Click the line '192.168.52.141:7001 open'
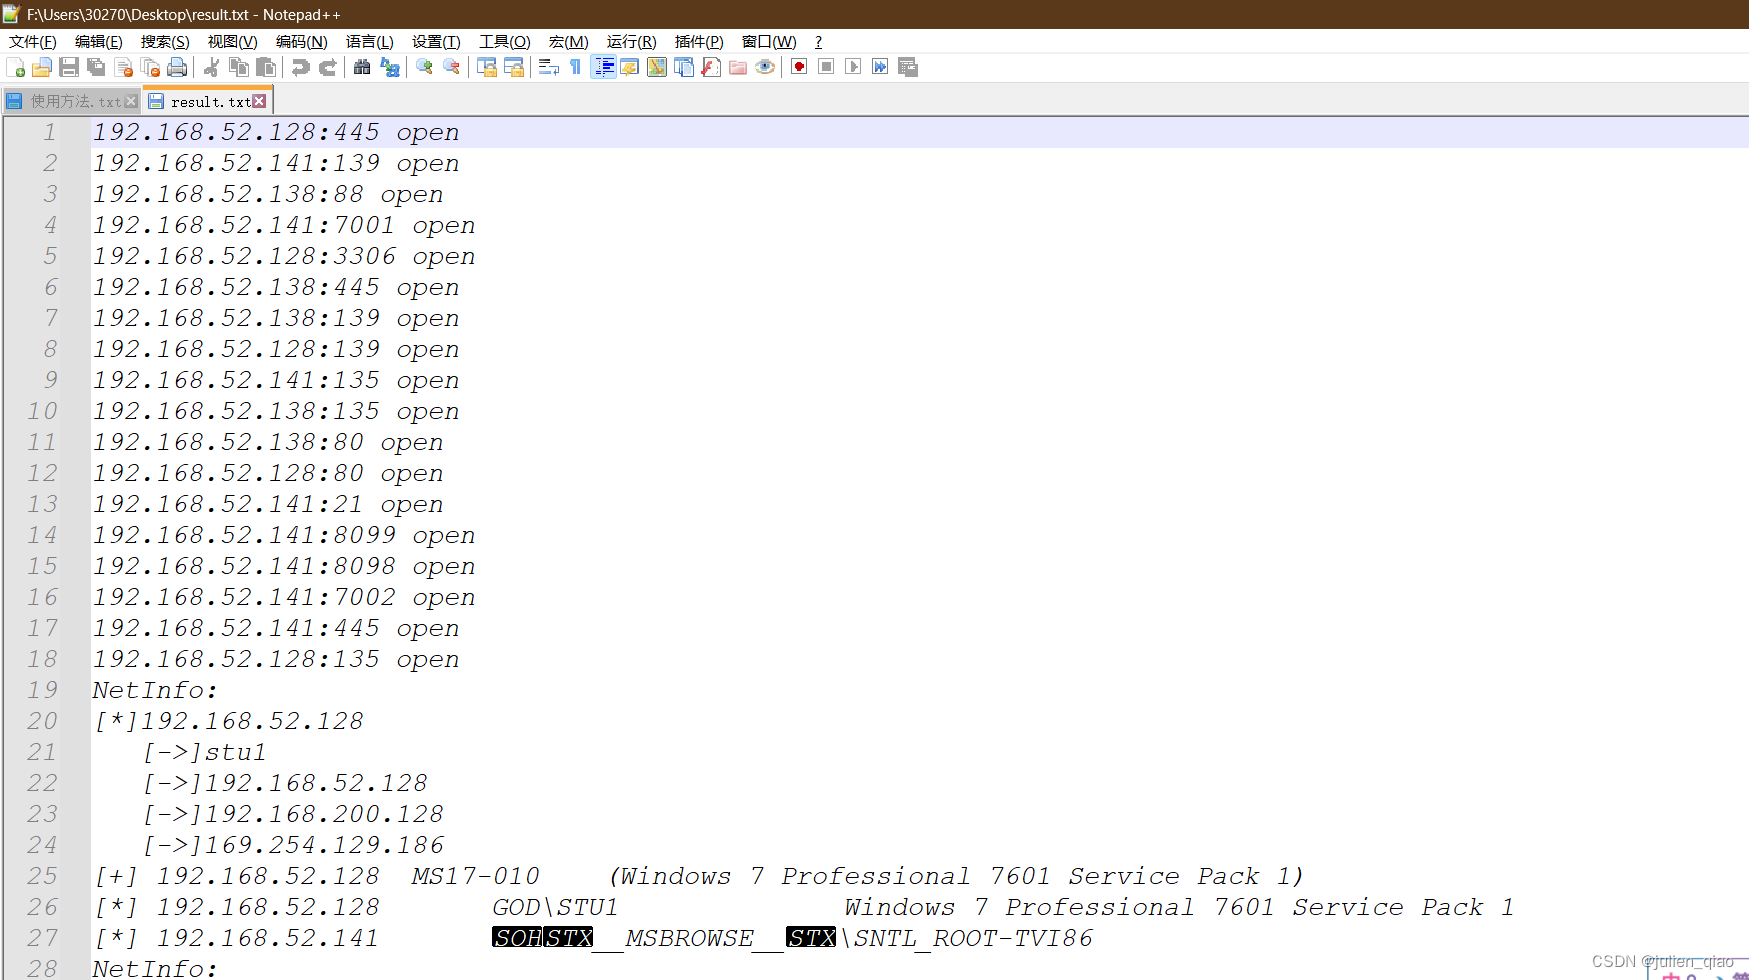Screen dimensions: 1749x980 pos(284,225)
